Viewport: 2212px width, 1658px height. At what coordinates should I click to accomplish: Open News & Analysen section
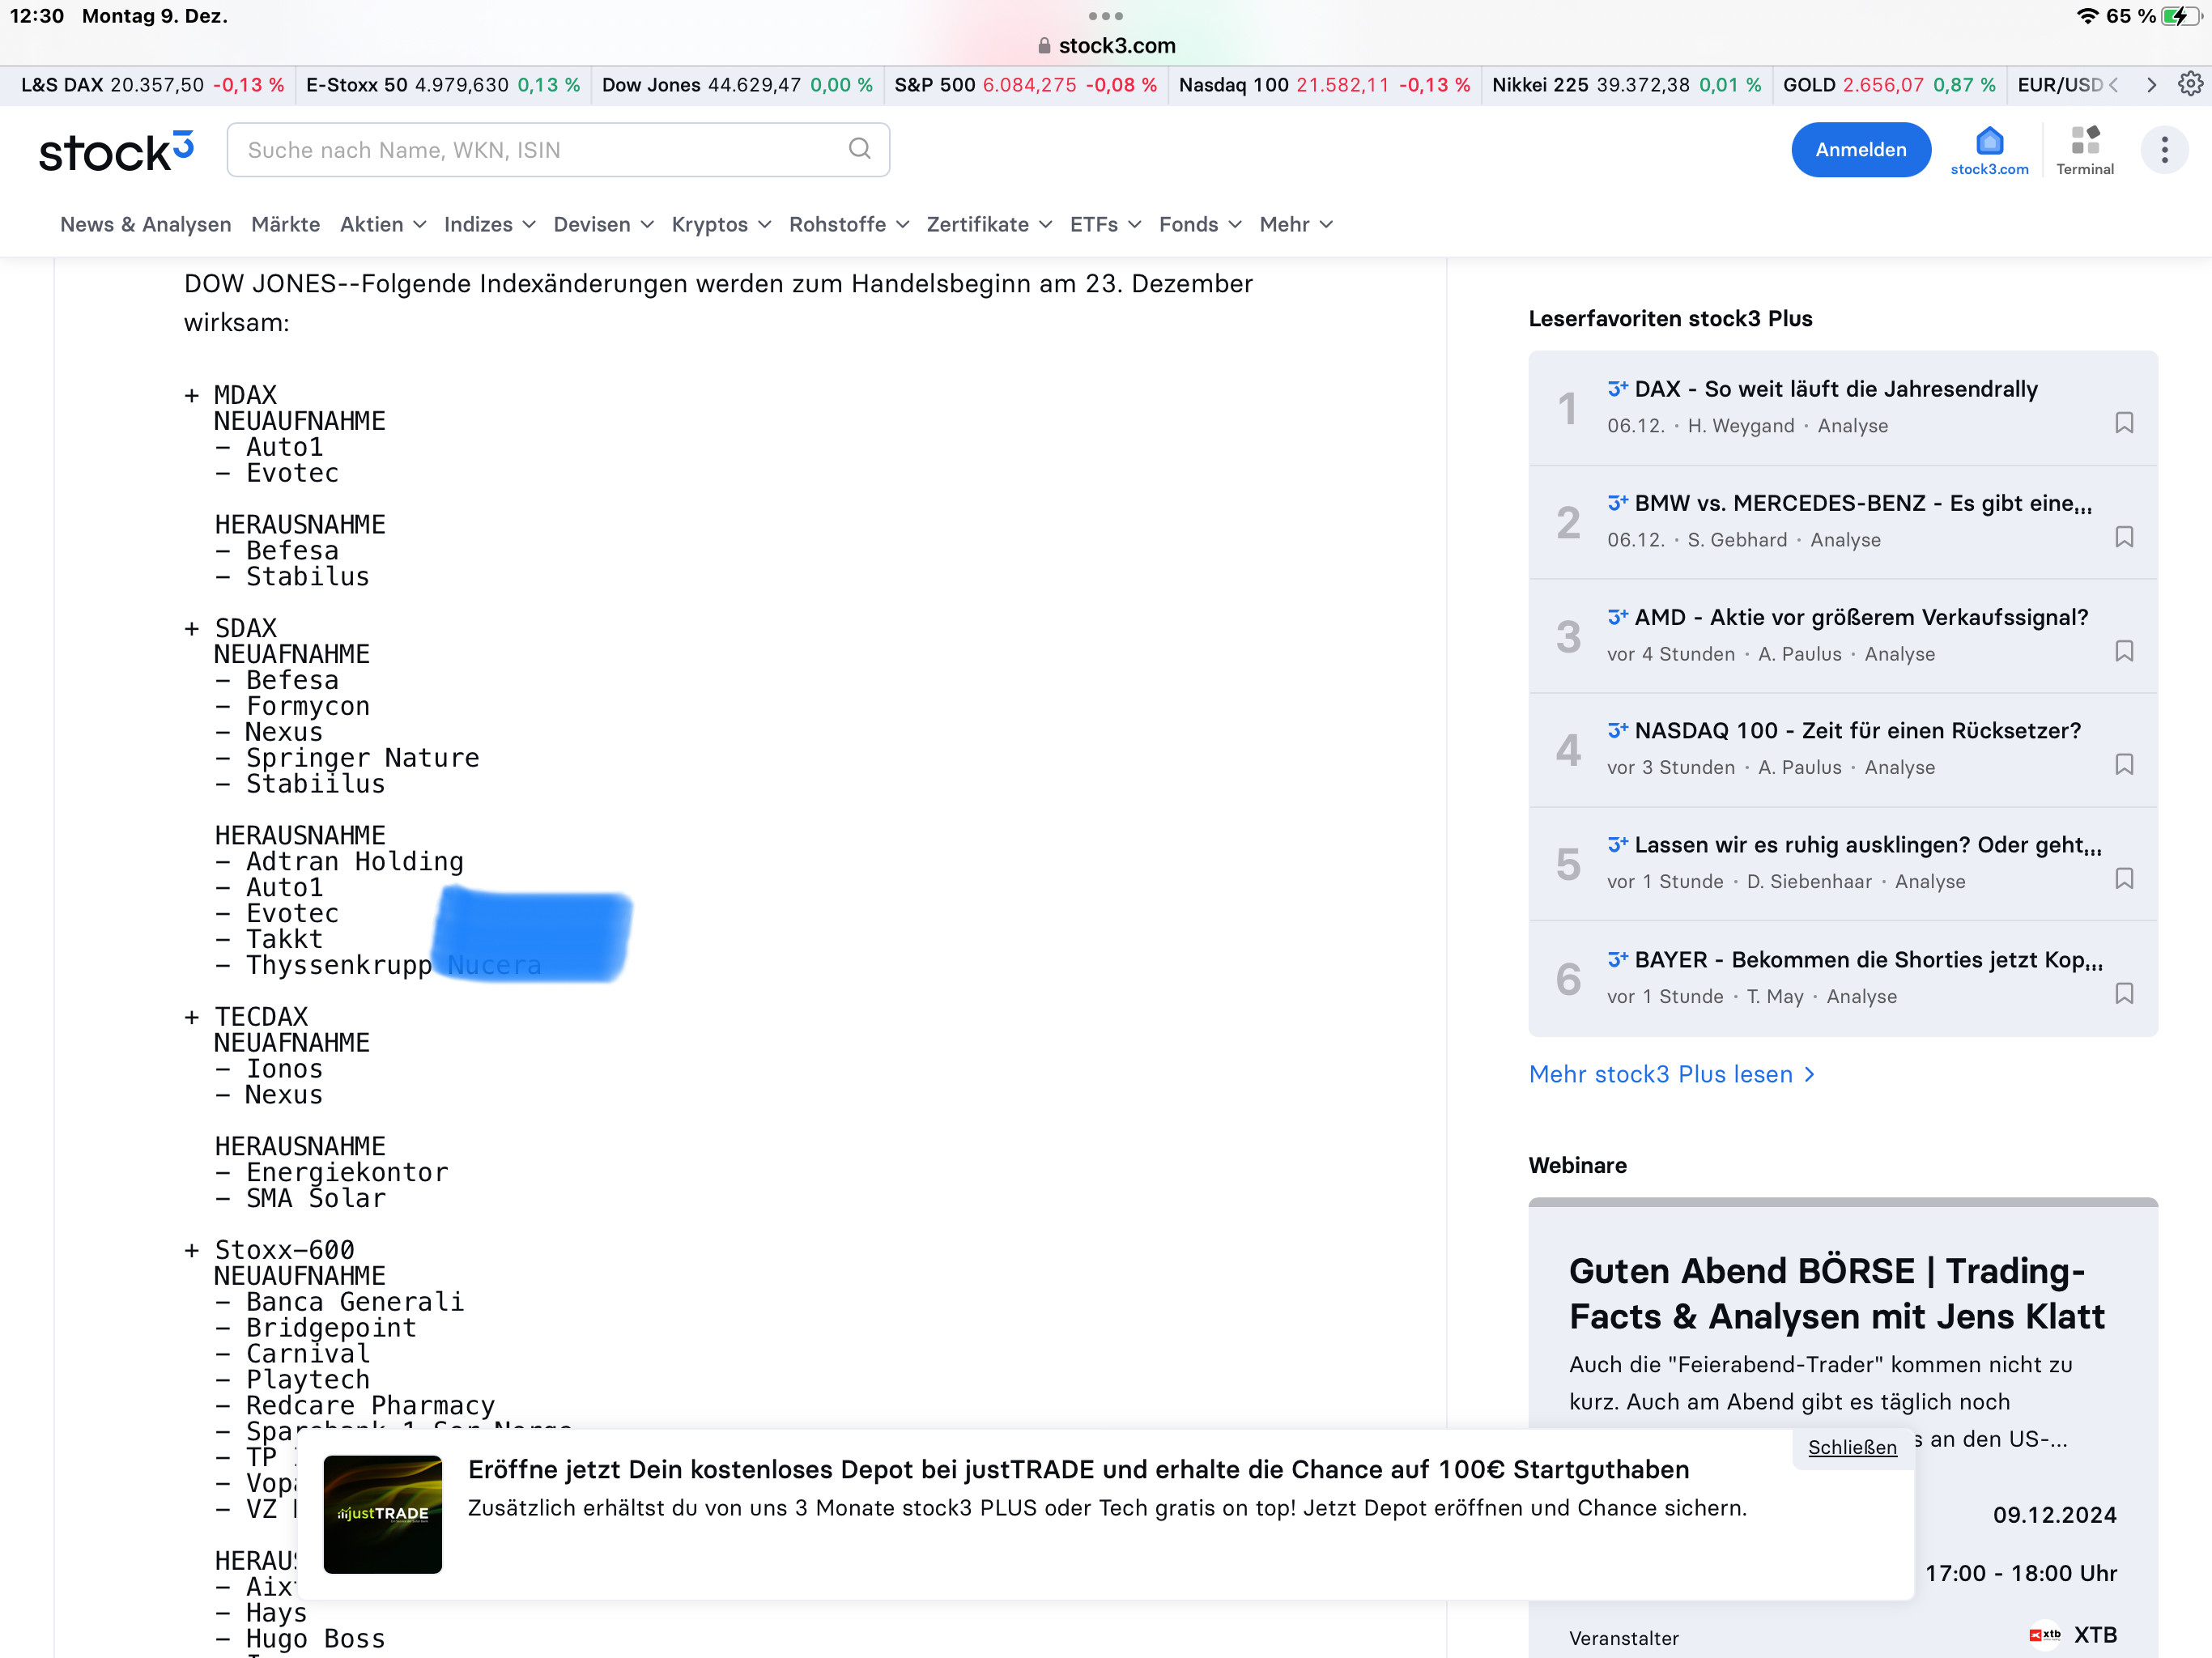click(x=146, y=225)
